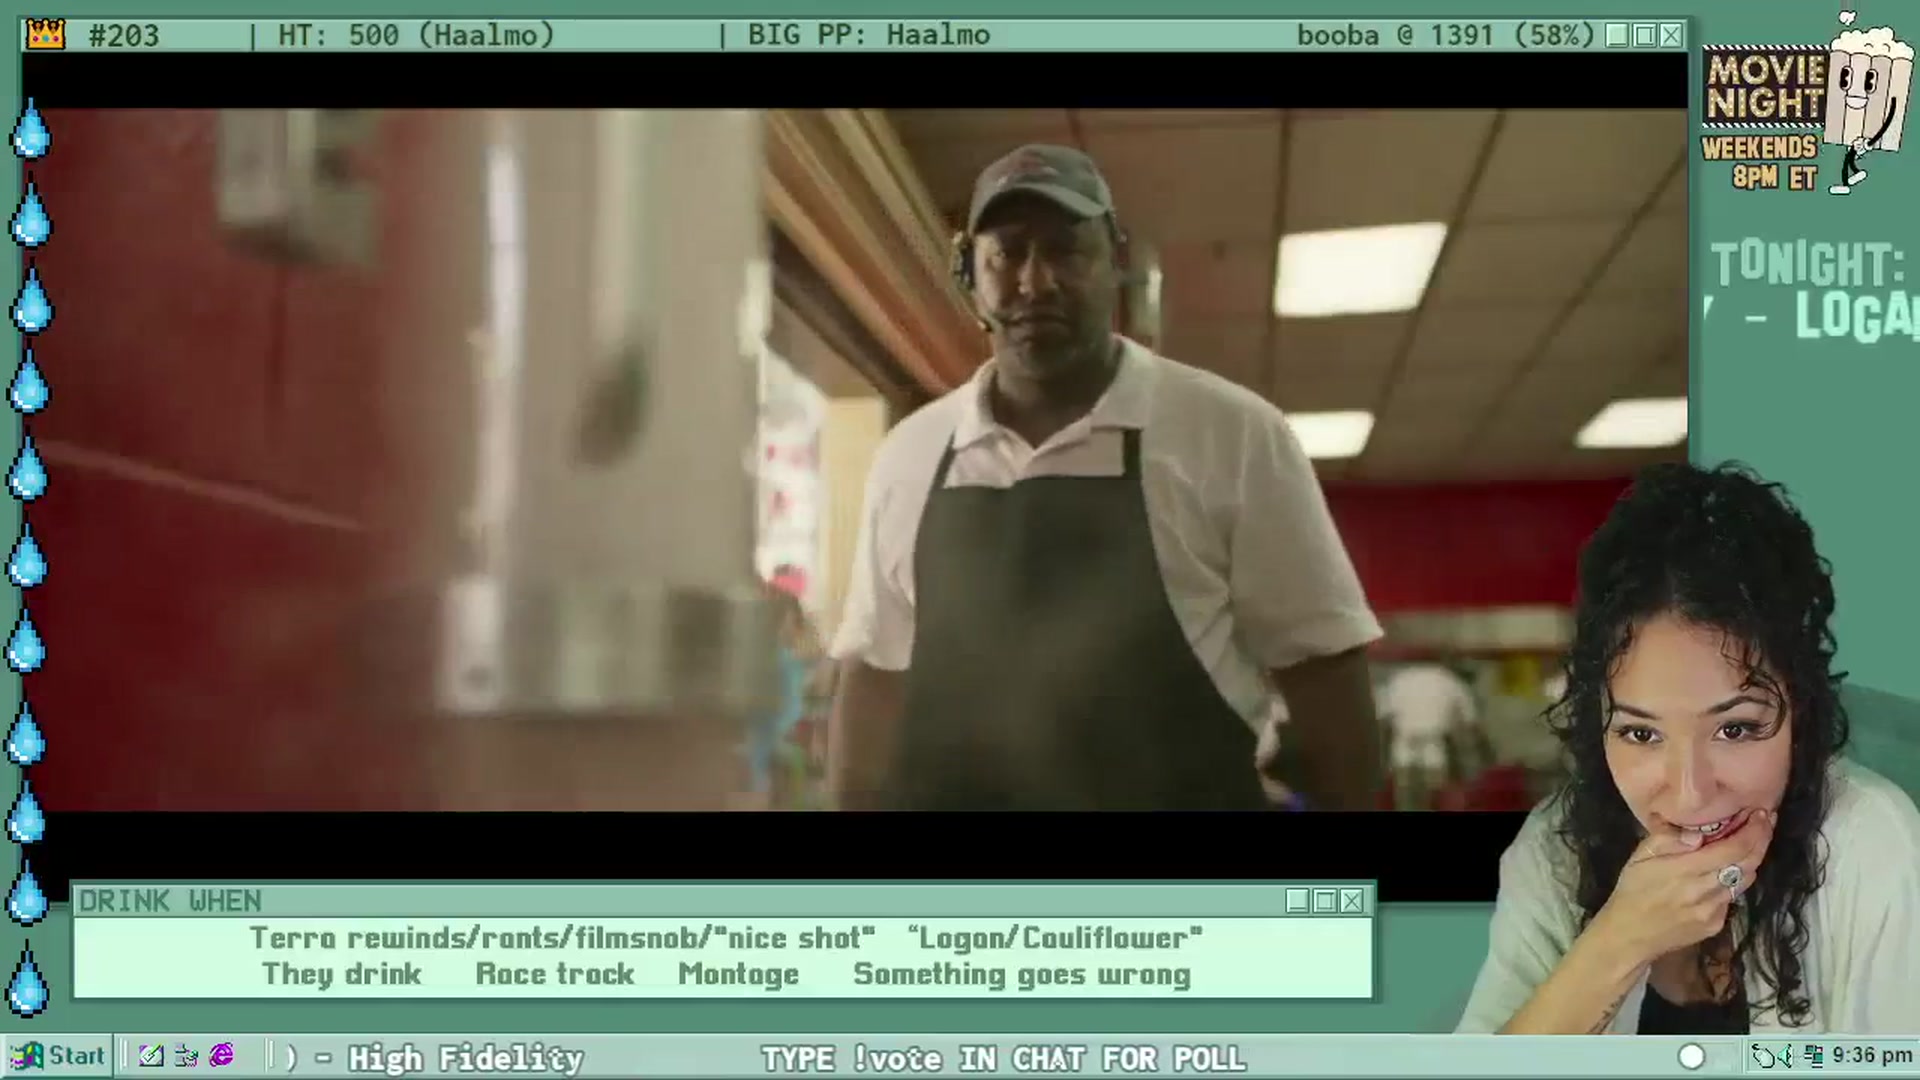This screenshot has height=1080, width=1920.
Task: Minimize the DRINK WHEN window
Action: click(1298, 901)
